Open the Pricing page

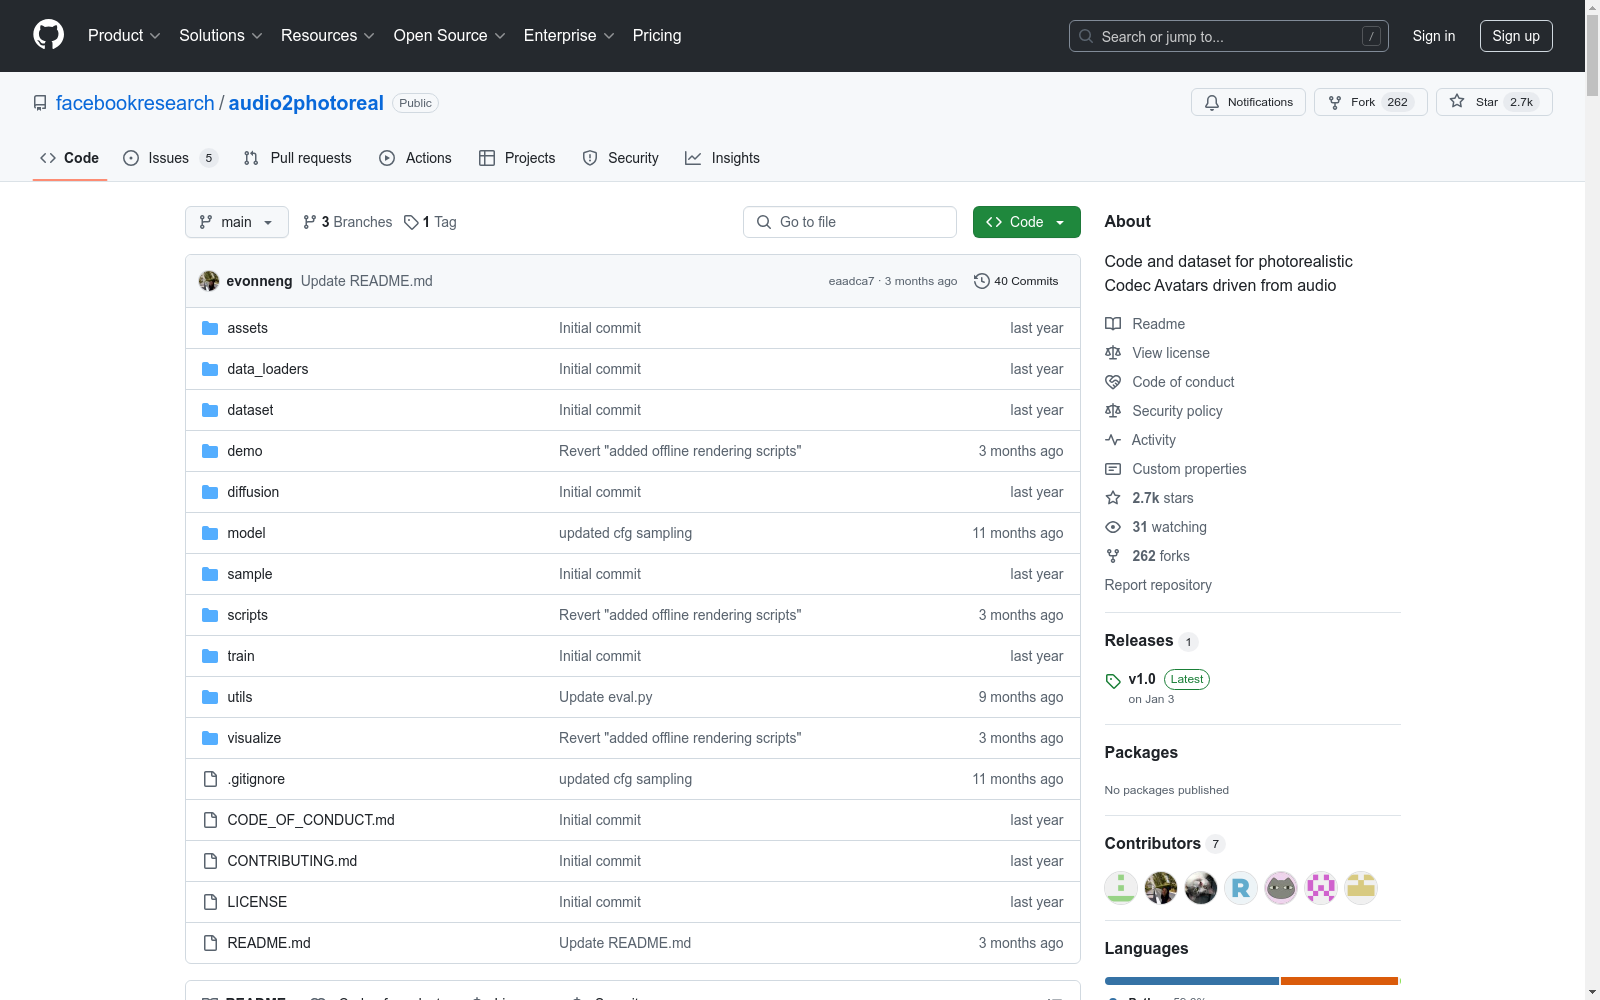(657, 35)
